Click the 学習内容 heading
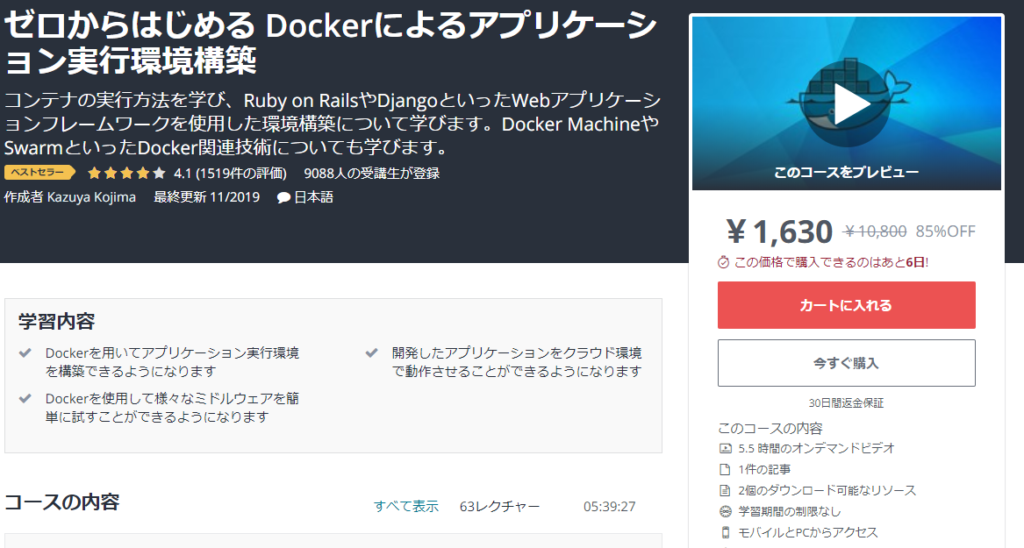 [57, 321]
